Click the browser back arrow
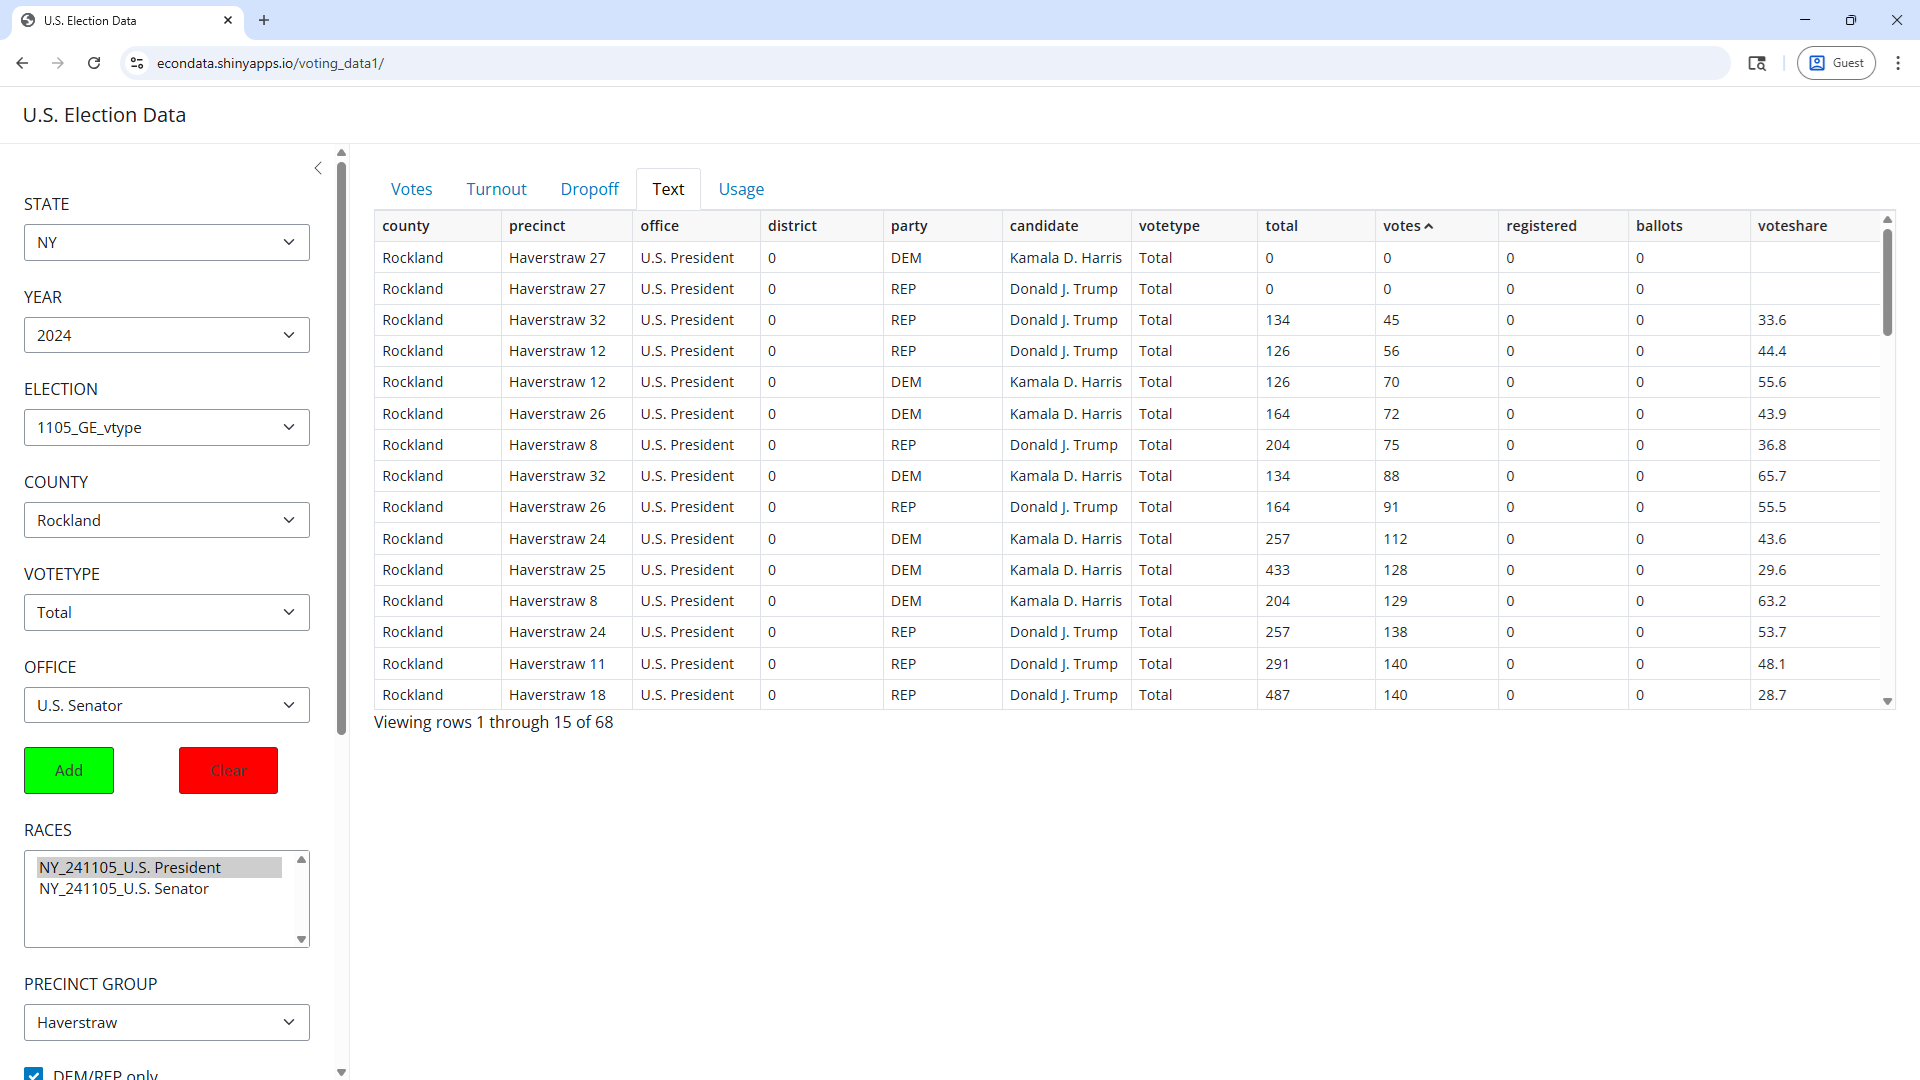Image resolution: width=1920 pixels, height=1080 pixels. [x=22, y=63]
